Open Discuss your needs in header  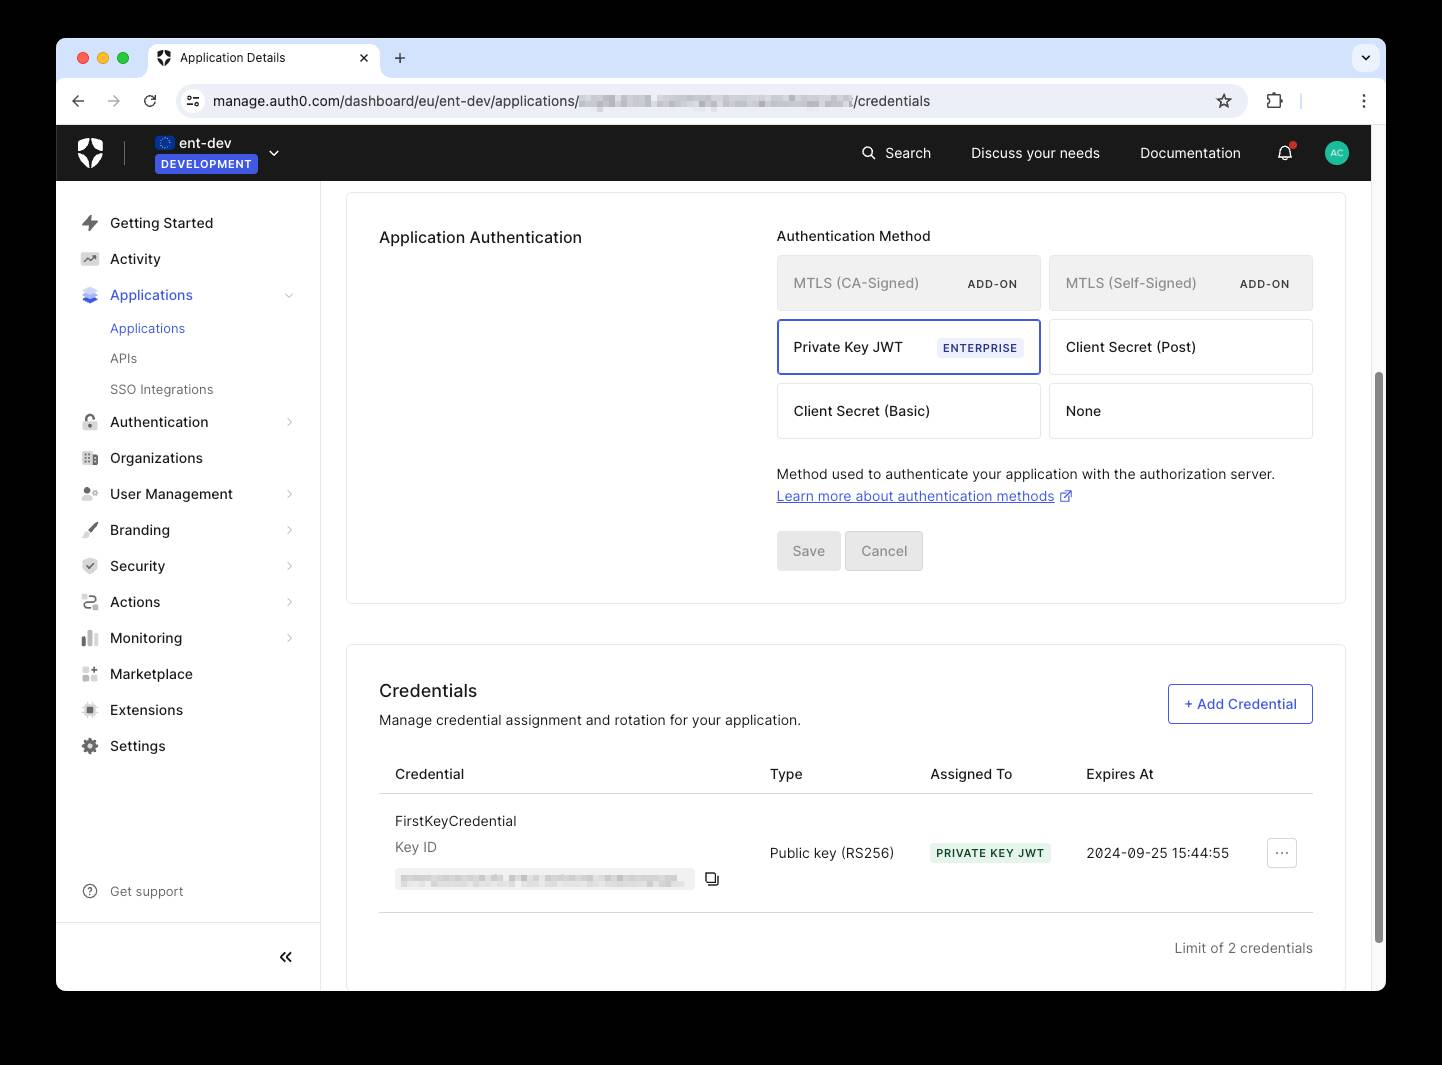1035,153
